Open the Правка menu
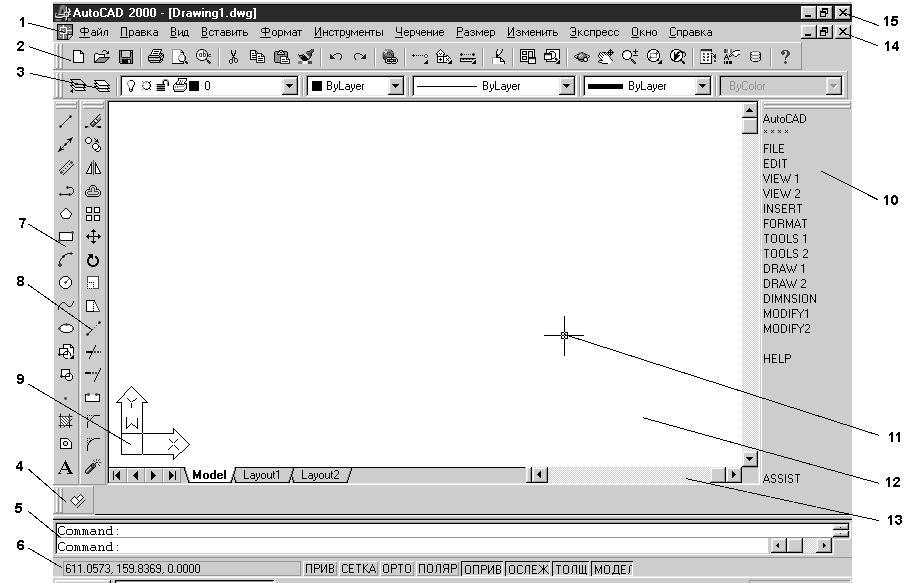The image size is (908, 583). [139, 32]
